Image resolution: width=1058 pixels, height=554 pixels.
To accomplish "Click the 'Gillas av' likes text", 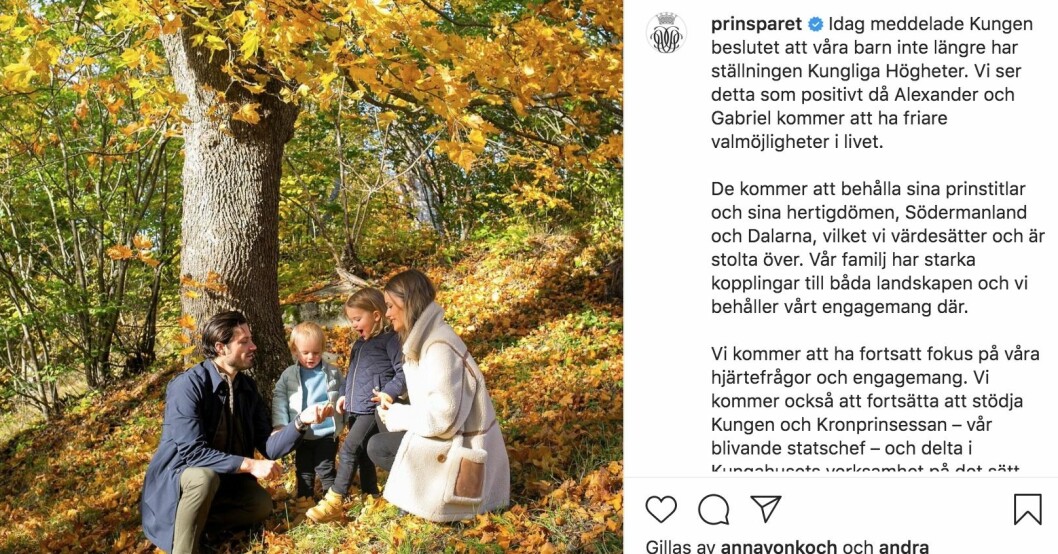I will (681, 546).
